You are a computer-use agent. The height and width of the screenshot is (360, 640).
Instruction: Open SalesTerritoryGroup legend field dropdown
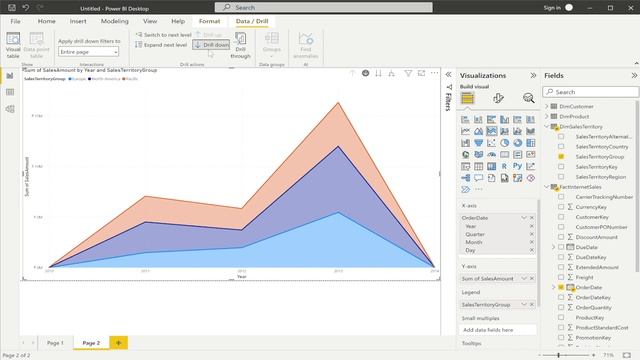[524, 304]
